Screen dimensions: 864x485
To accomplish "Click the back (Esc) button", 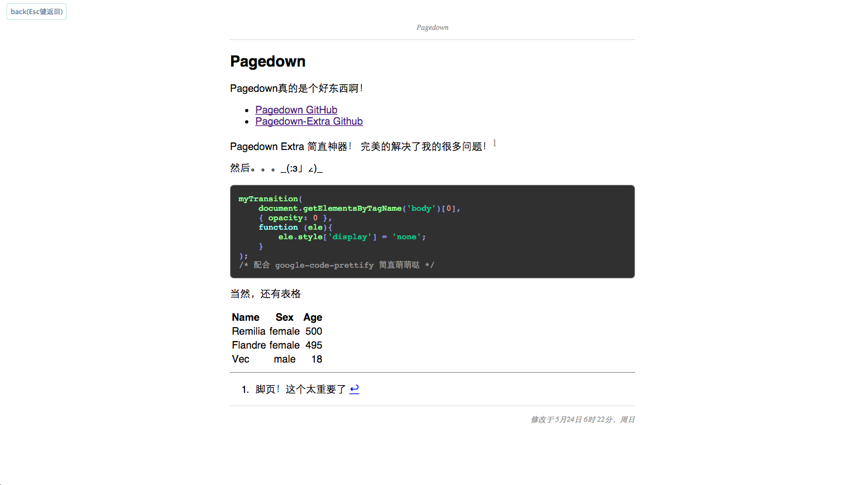I will [36, 12].
